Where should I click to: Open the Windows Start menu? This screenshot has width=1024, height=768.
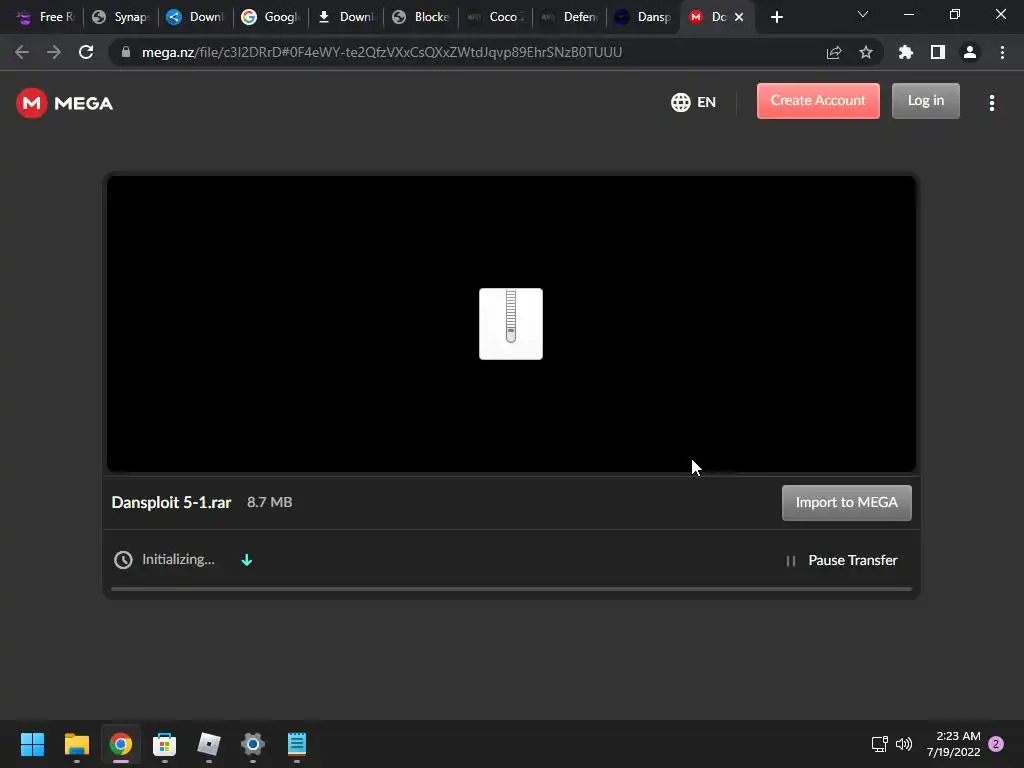(32, 744)
